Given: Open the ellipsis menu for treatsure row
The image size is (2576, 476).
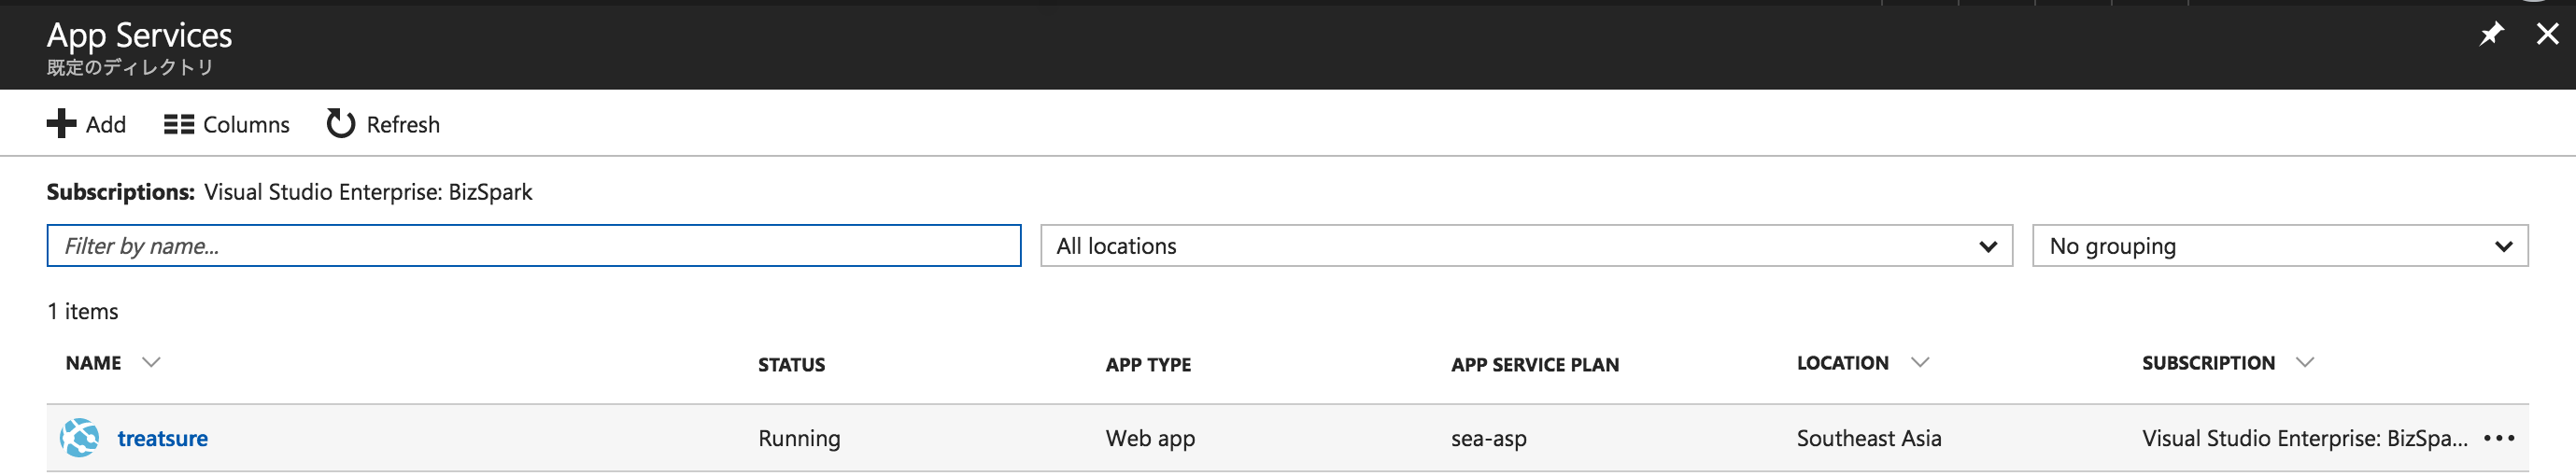Looking at the screenshot, I should [2499, 439].
